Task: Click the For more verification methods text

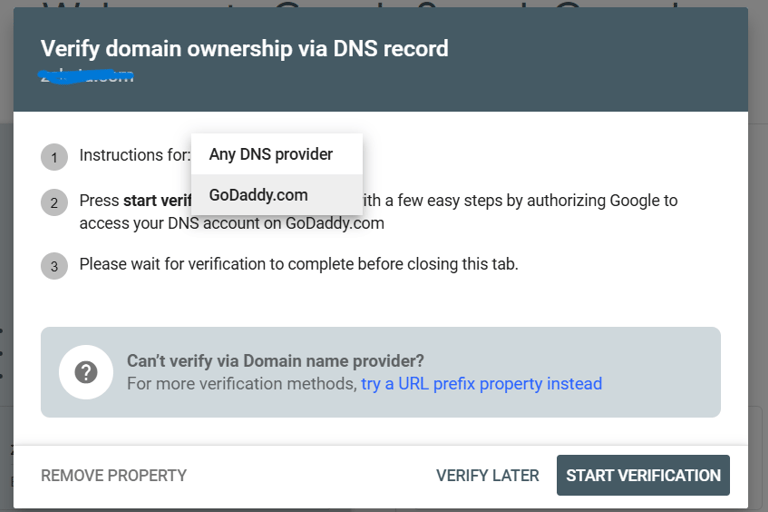Action: tap(242, 384)
